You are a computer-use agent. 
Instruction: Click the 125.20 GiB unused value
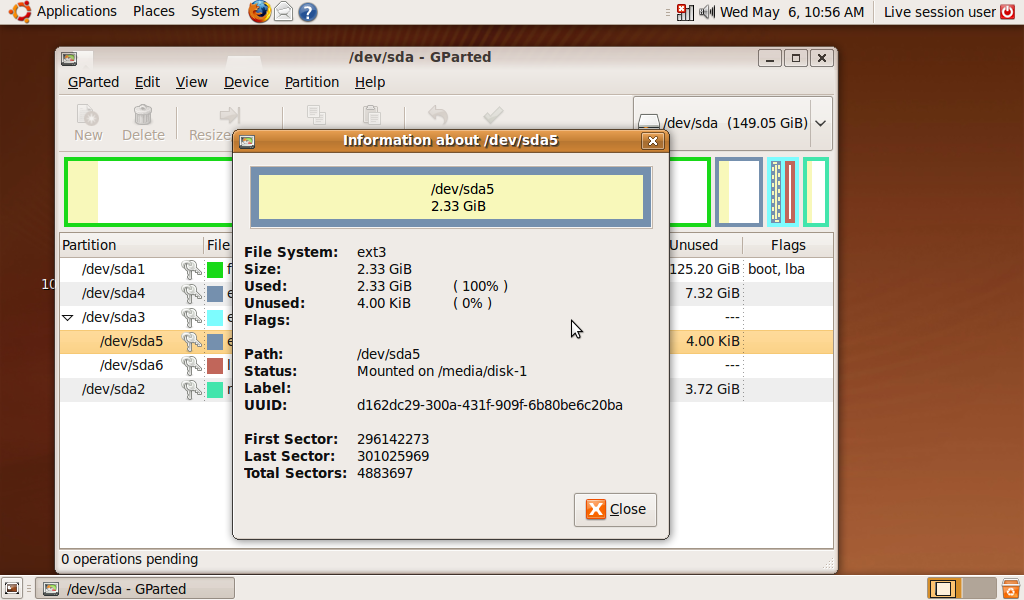click(x=705, y=270)
